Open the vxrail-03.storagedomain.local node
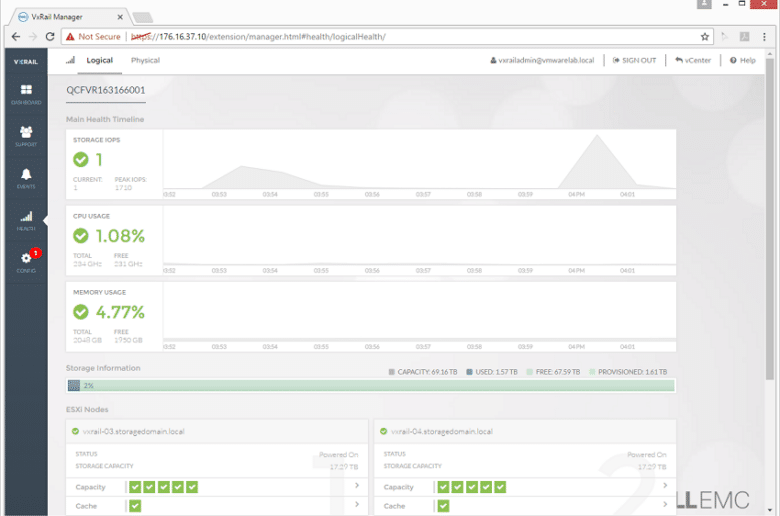 point(133,431)
